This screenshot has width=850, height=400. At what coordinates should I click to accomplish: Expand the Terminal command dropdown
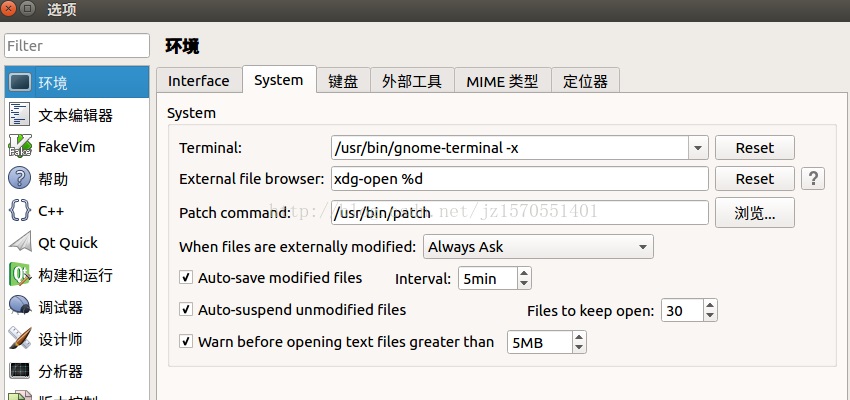(698, 148)
